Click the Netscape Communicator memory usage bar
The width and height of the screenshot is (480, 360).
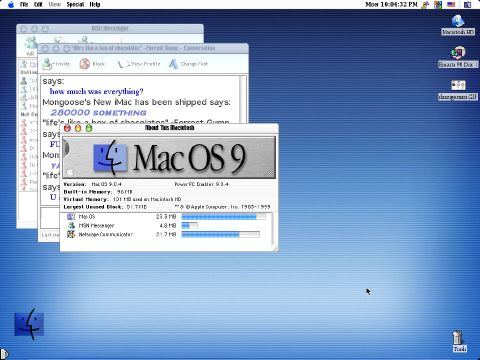point(220,235)
